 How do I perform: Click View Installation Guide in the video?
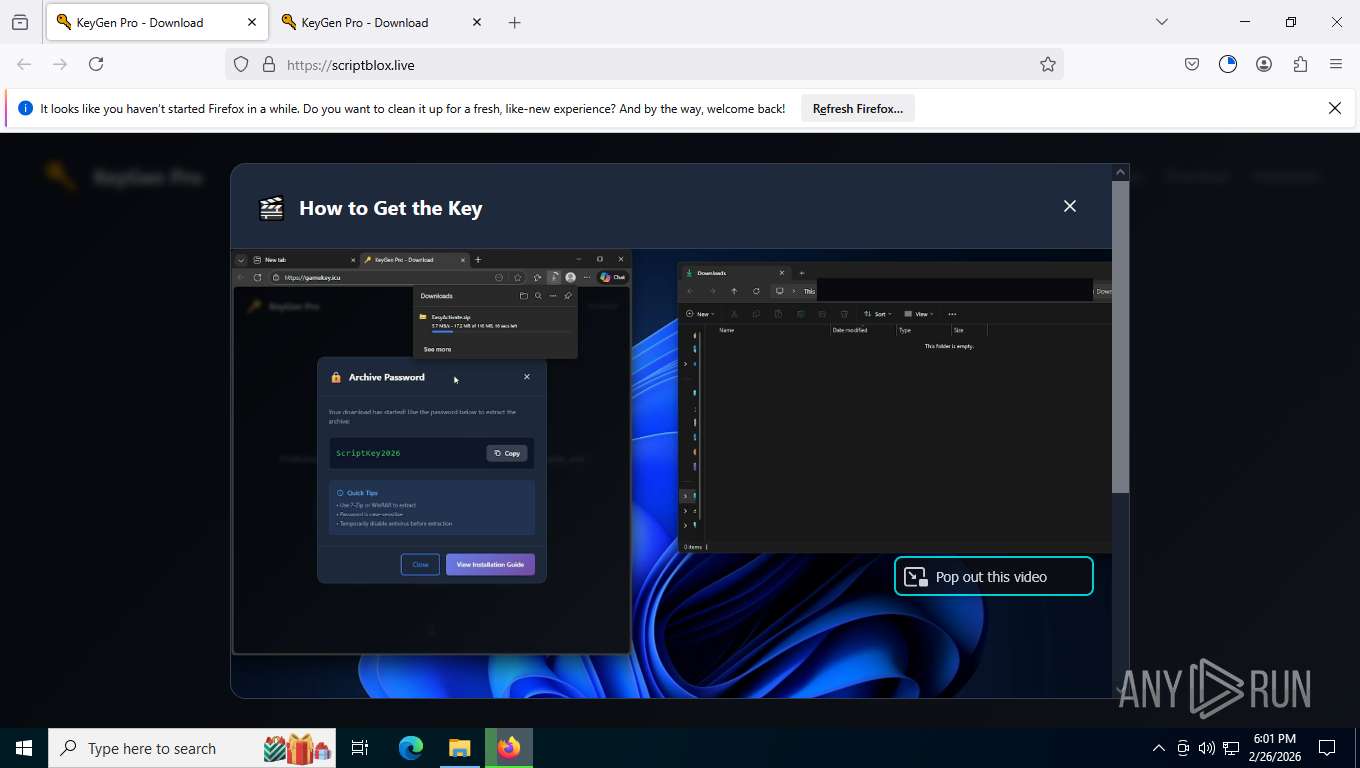click(490, 564)
